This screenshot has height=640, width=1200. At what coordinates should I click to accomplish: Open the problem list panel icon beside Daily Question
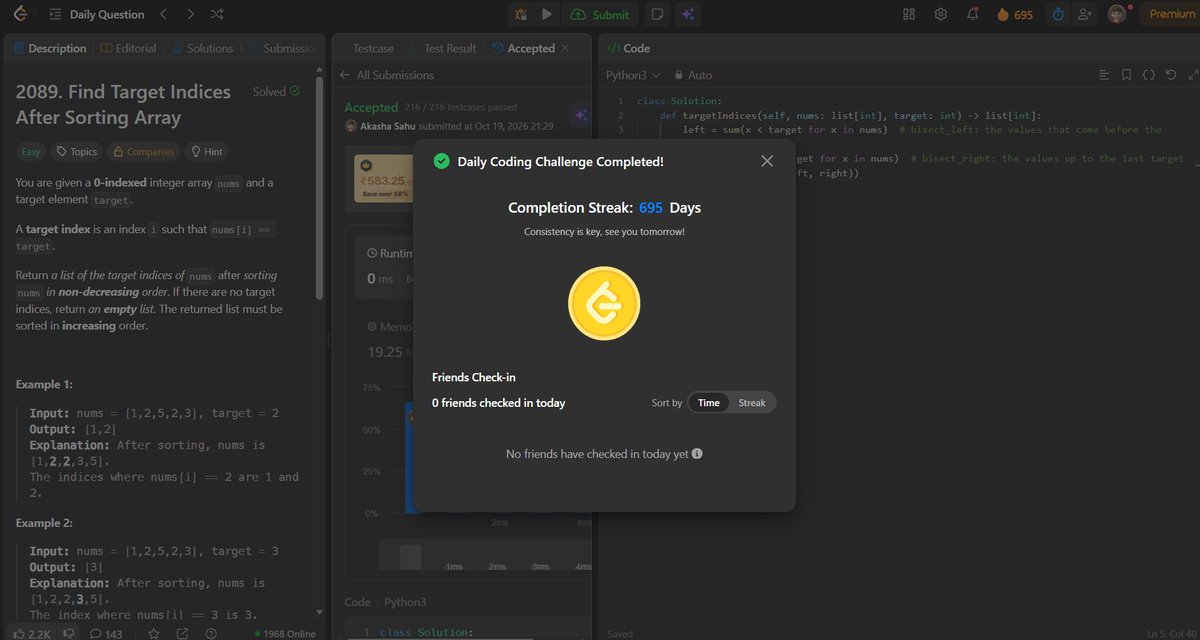[55, 14]
